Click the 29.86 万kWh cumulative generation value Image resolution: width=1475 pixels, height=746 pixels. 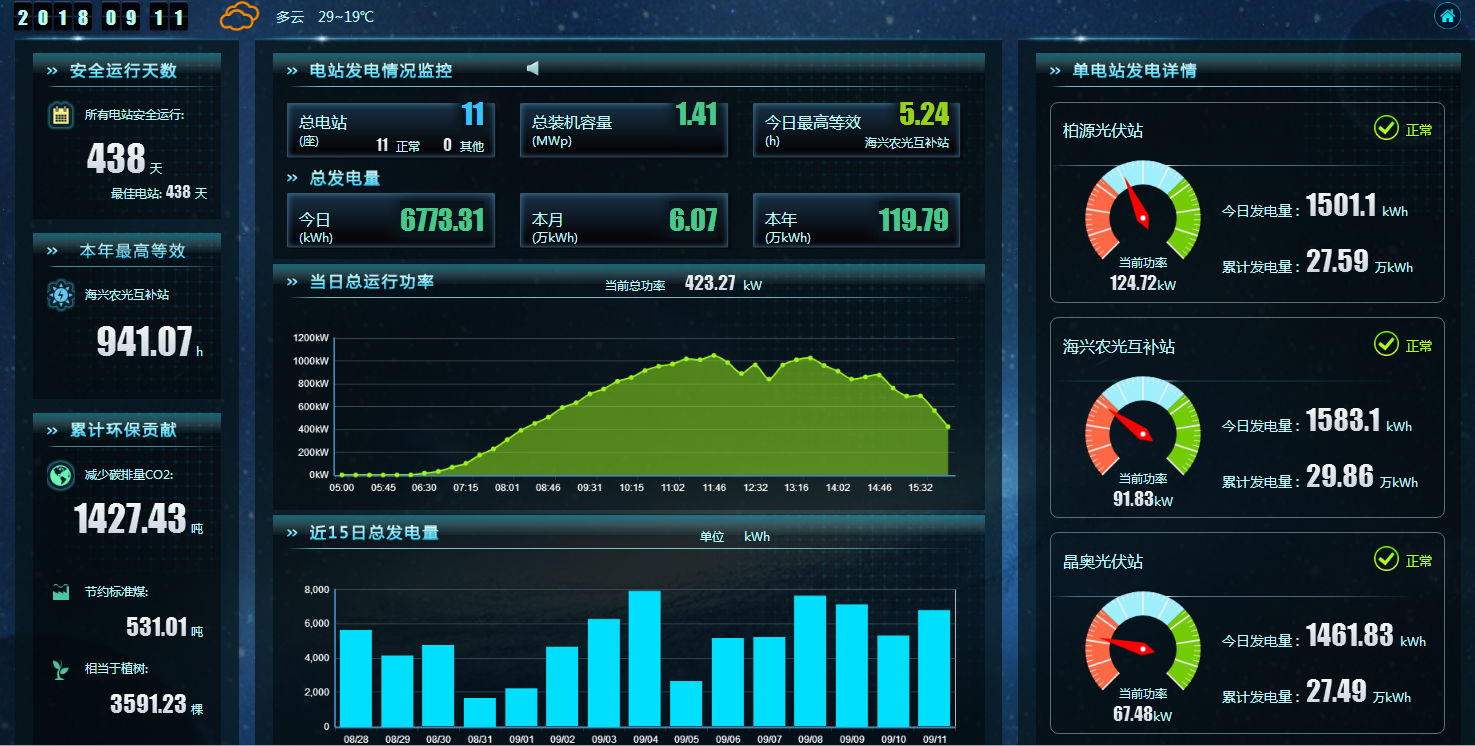(1362, 477)
